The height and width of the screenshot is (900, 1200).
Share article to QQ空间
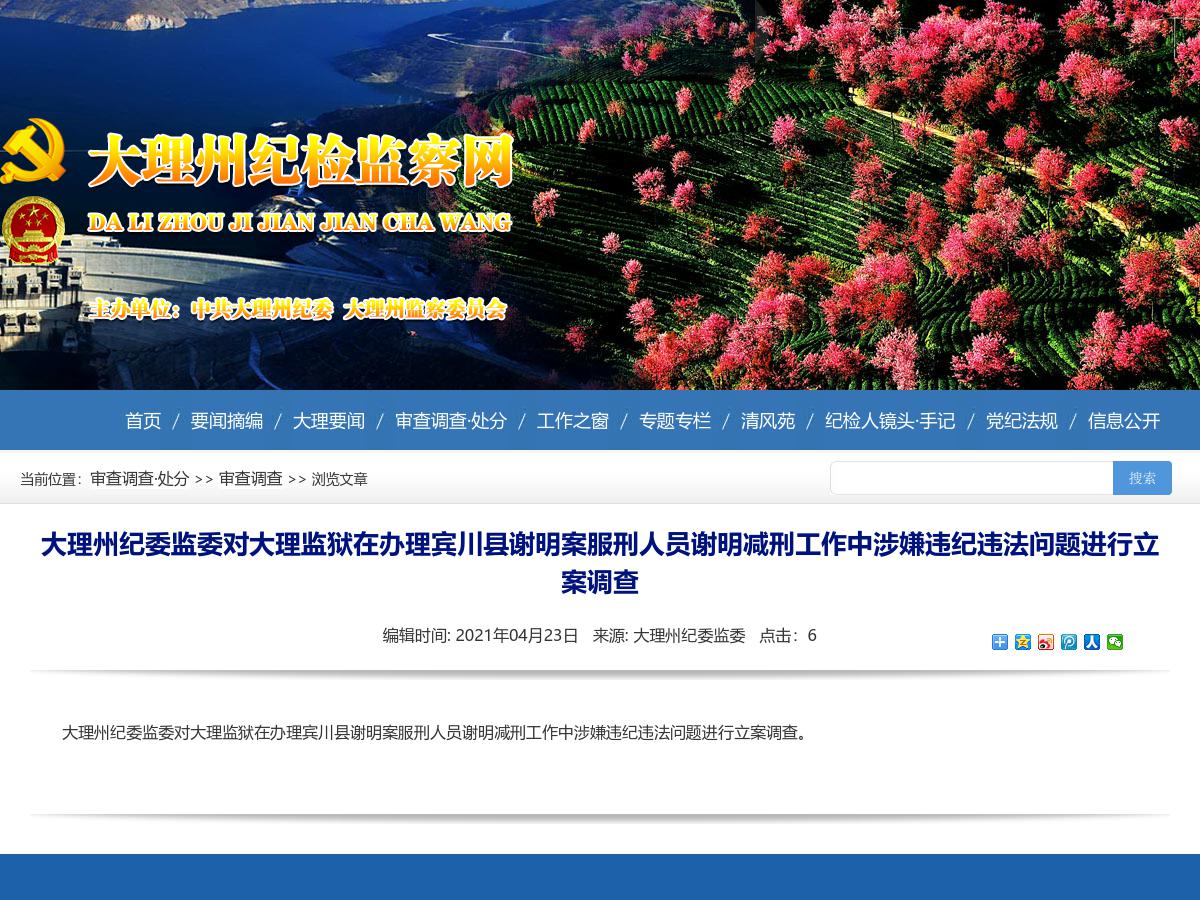(x=1022, y=643)
